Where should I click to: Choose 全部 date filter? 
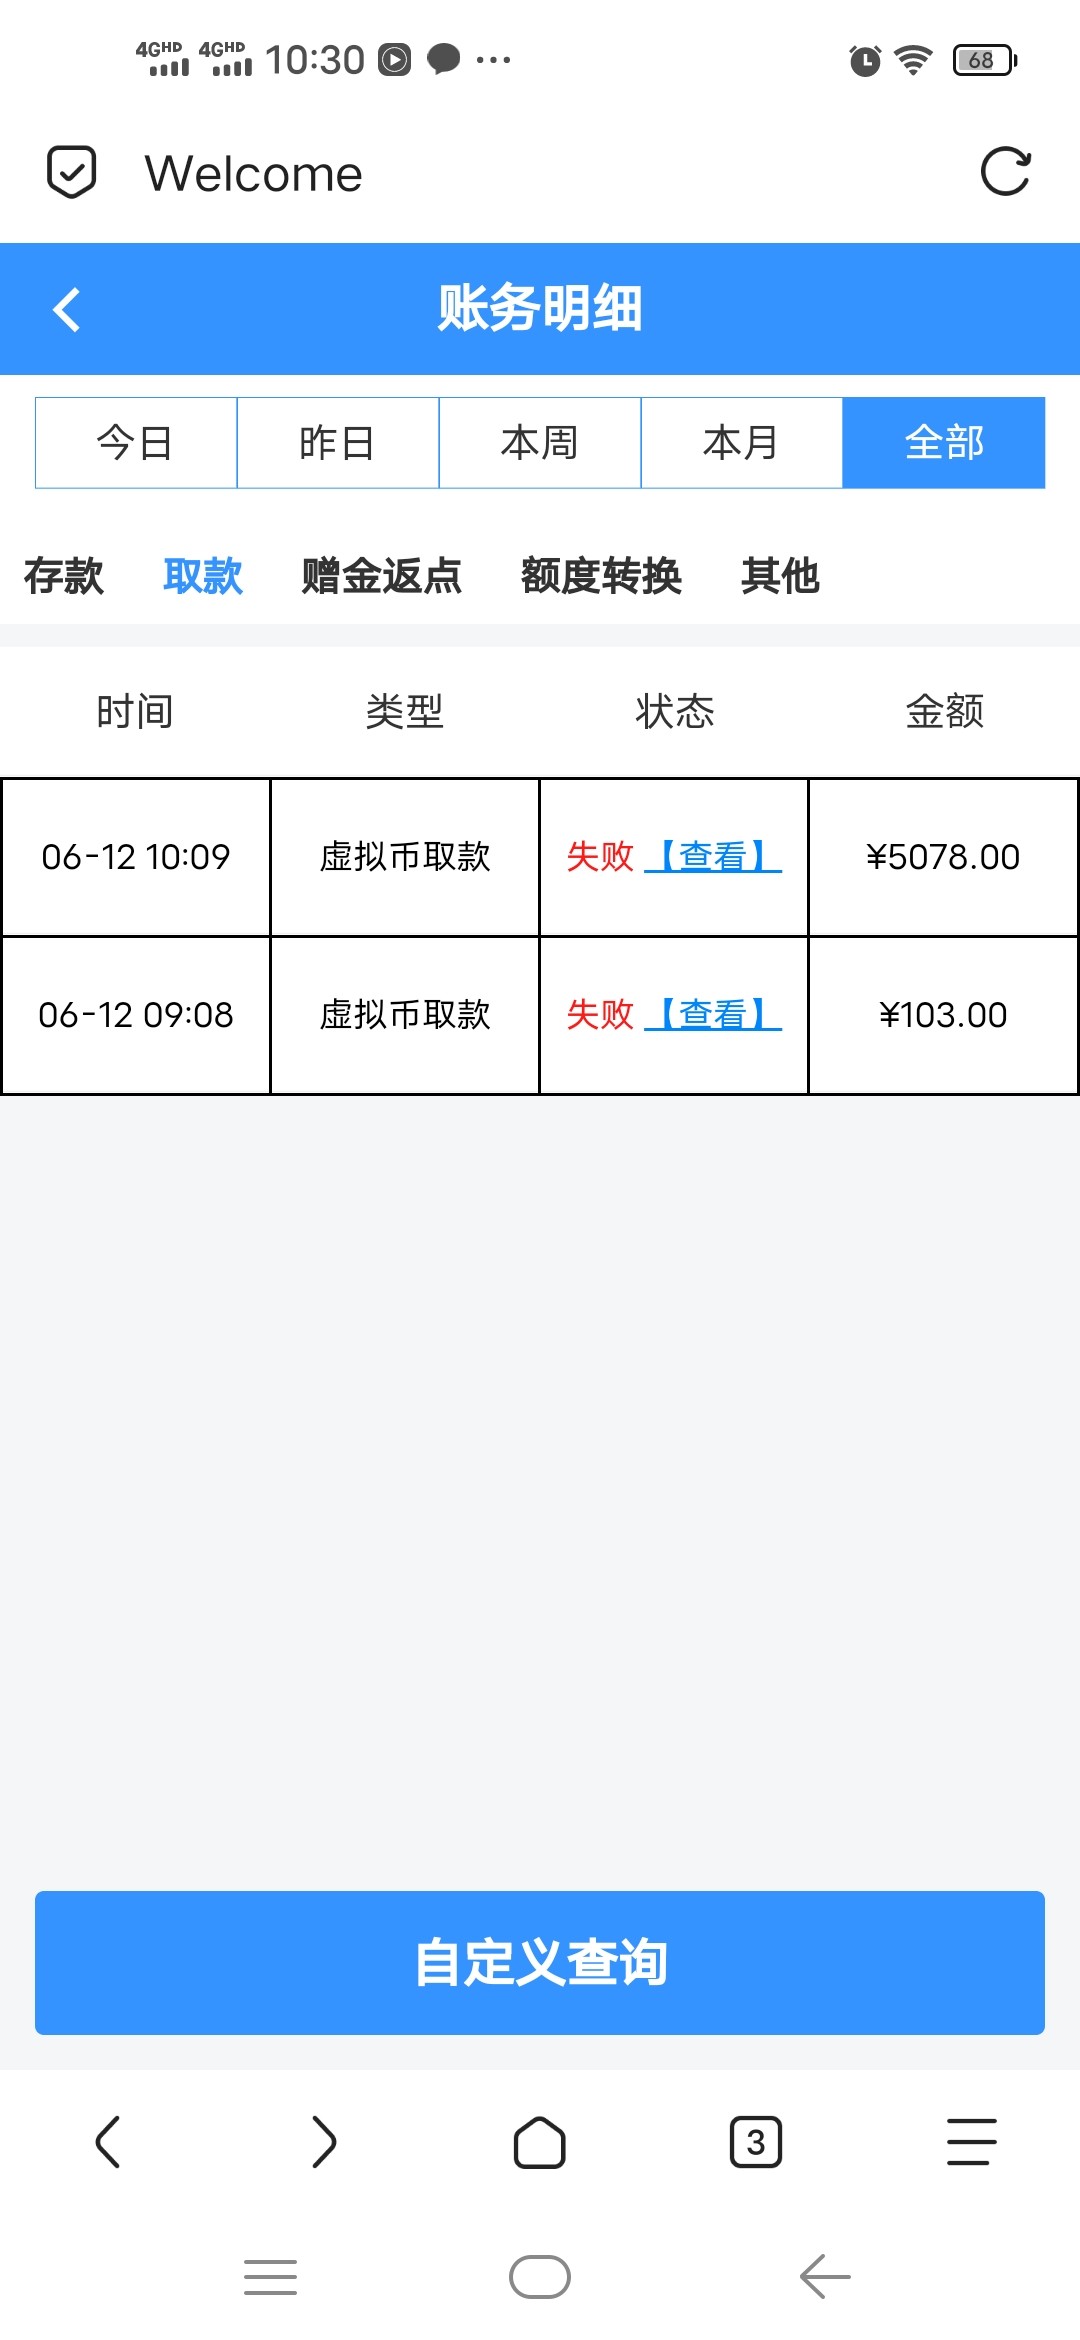(x=944, y=443)
